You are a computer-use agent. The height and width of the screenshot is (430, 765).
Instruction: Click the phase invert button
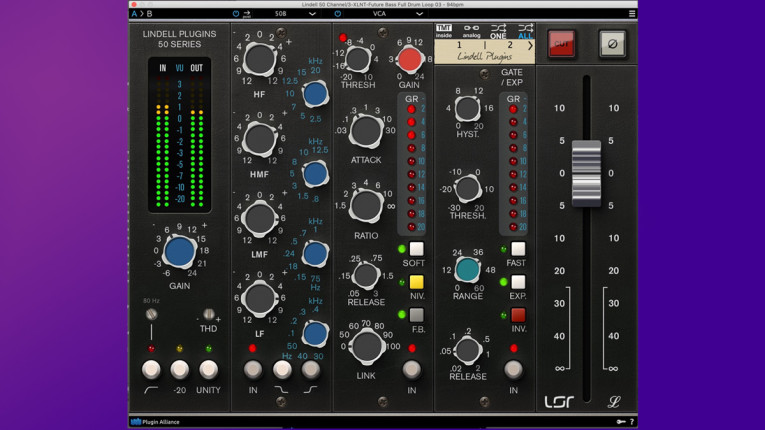point(612,44)
